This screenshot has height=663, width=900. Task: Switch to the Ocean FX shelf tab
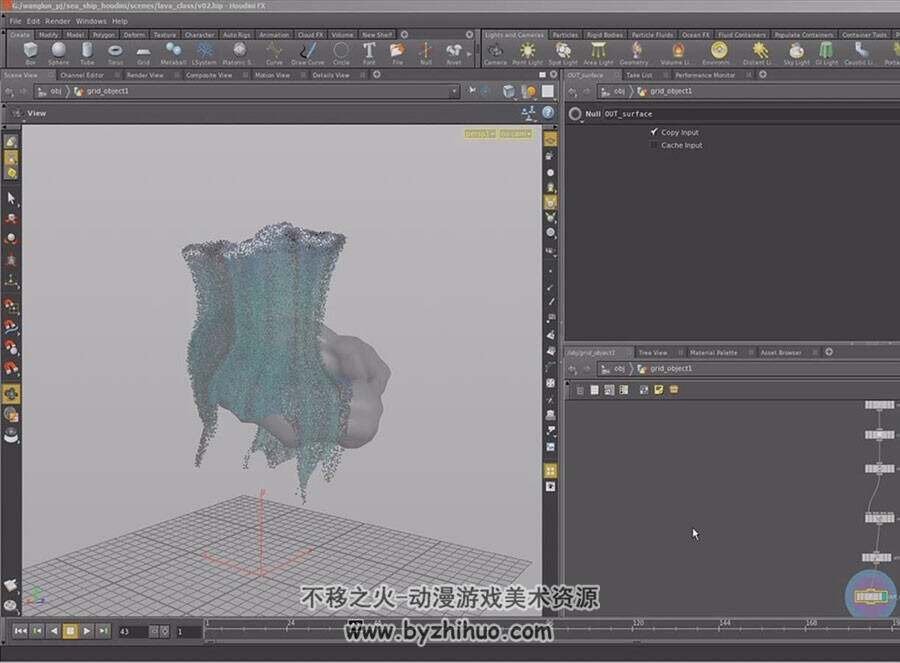pos(696,35)
